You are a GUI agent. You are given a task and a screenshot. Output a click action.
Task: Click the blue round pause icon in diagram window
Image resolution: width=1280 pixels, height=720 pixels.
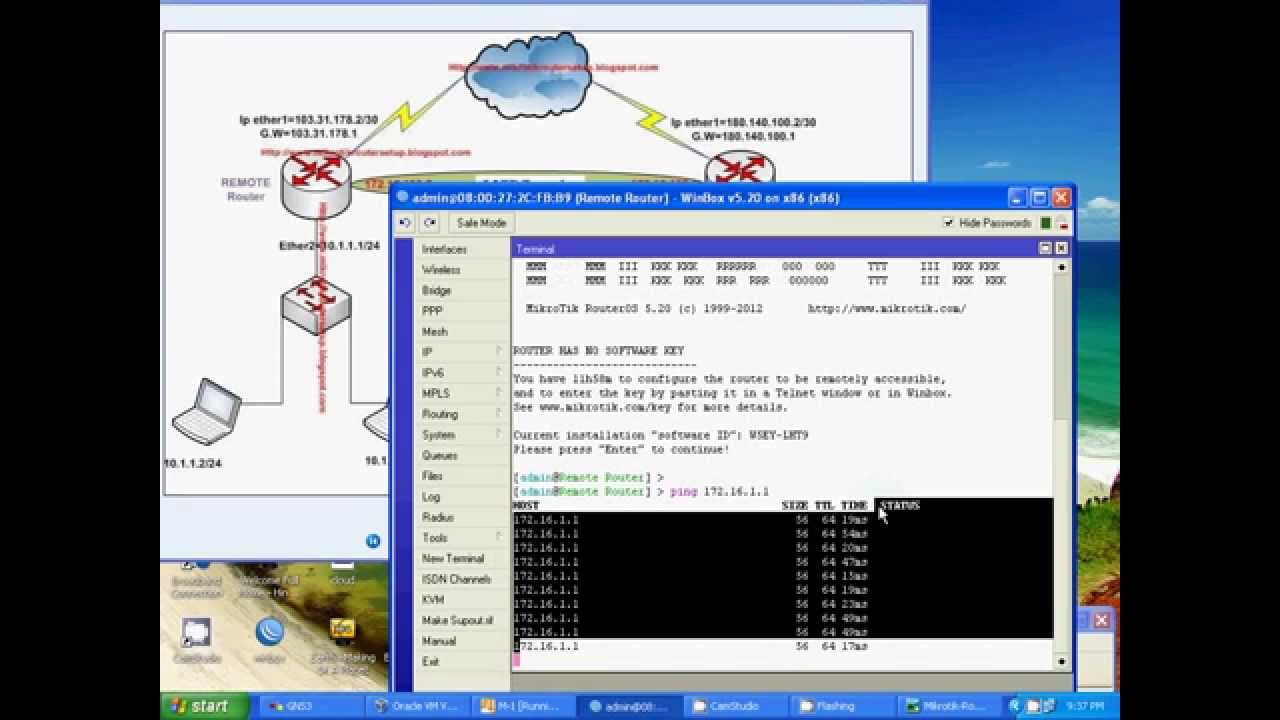(373, 541)
